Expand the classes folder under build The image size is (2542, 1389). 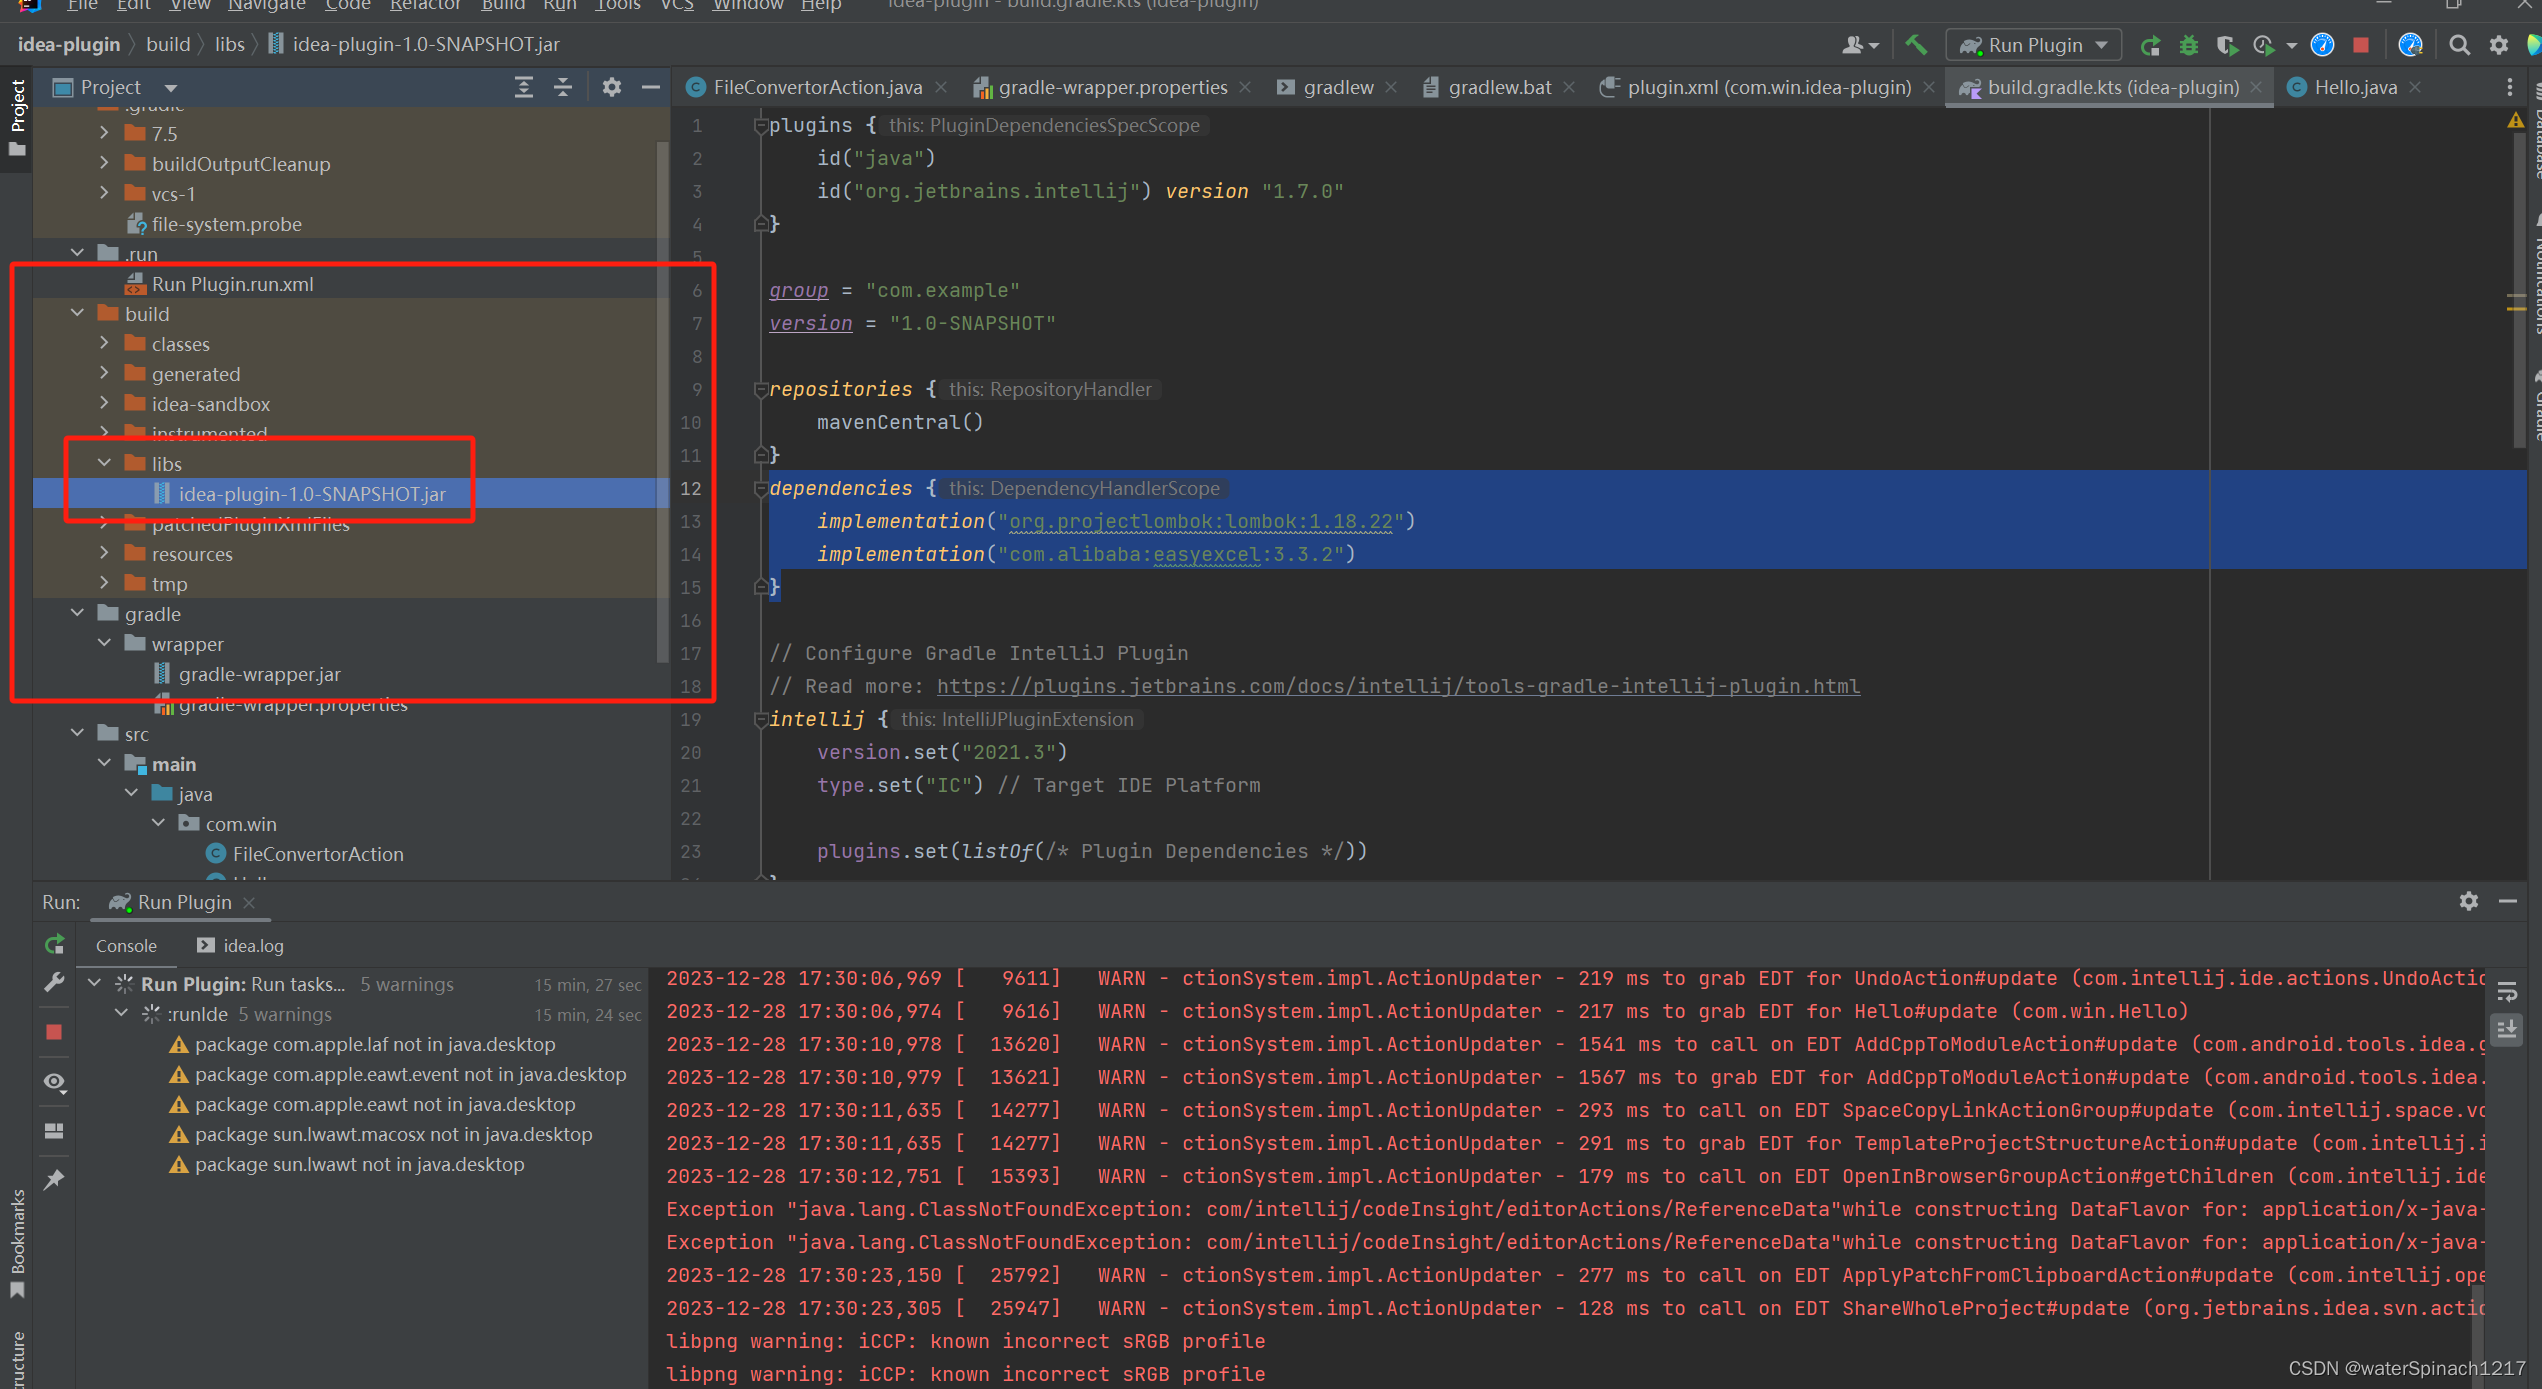coord(104,343)
